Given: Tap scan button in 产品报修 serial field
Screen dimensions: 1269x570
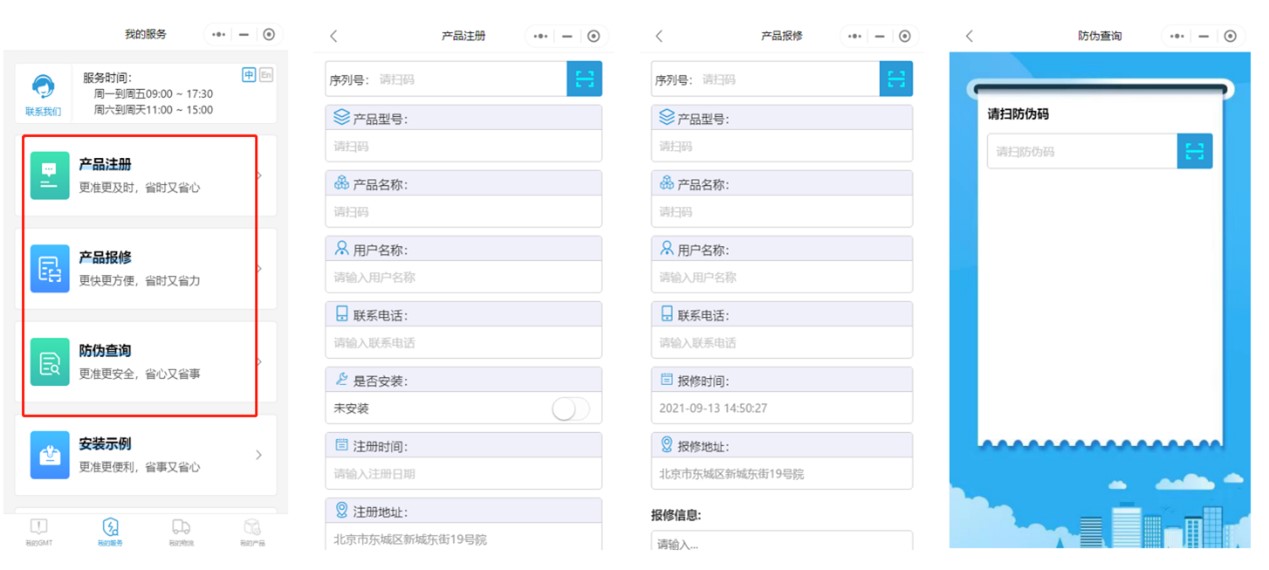Looking at the screenshot, I should 896,79.
